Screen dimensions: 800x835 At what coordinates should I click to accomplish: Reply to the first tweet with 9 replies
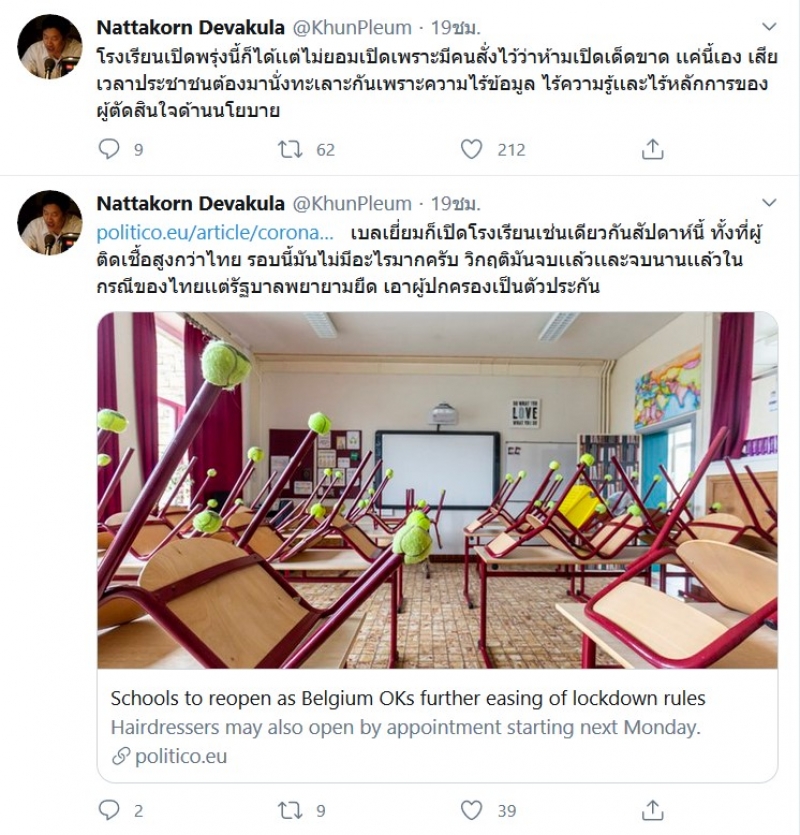click(109, 149)
